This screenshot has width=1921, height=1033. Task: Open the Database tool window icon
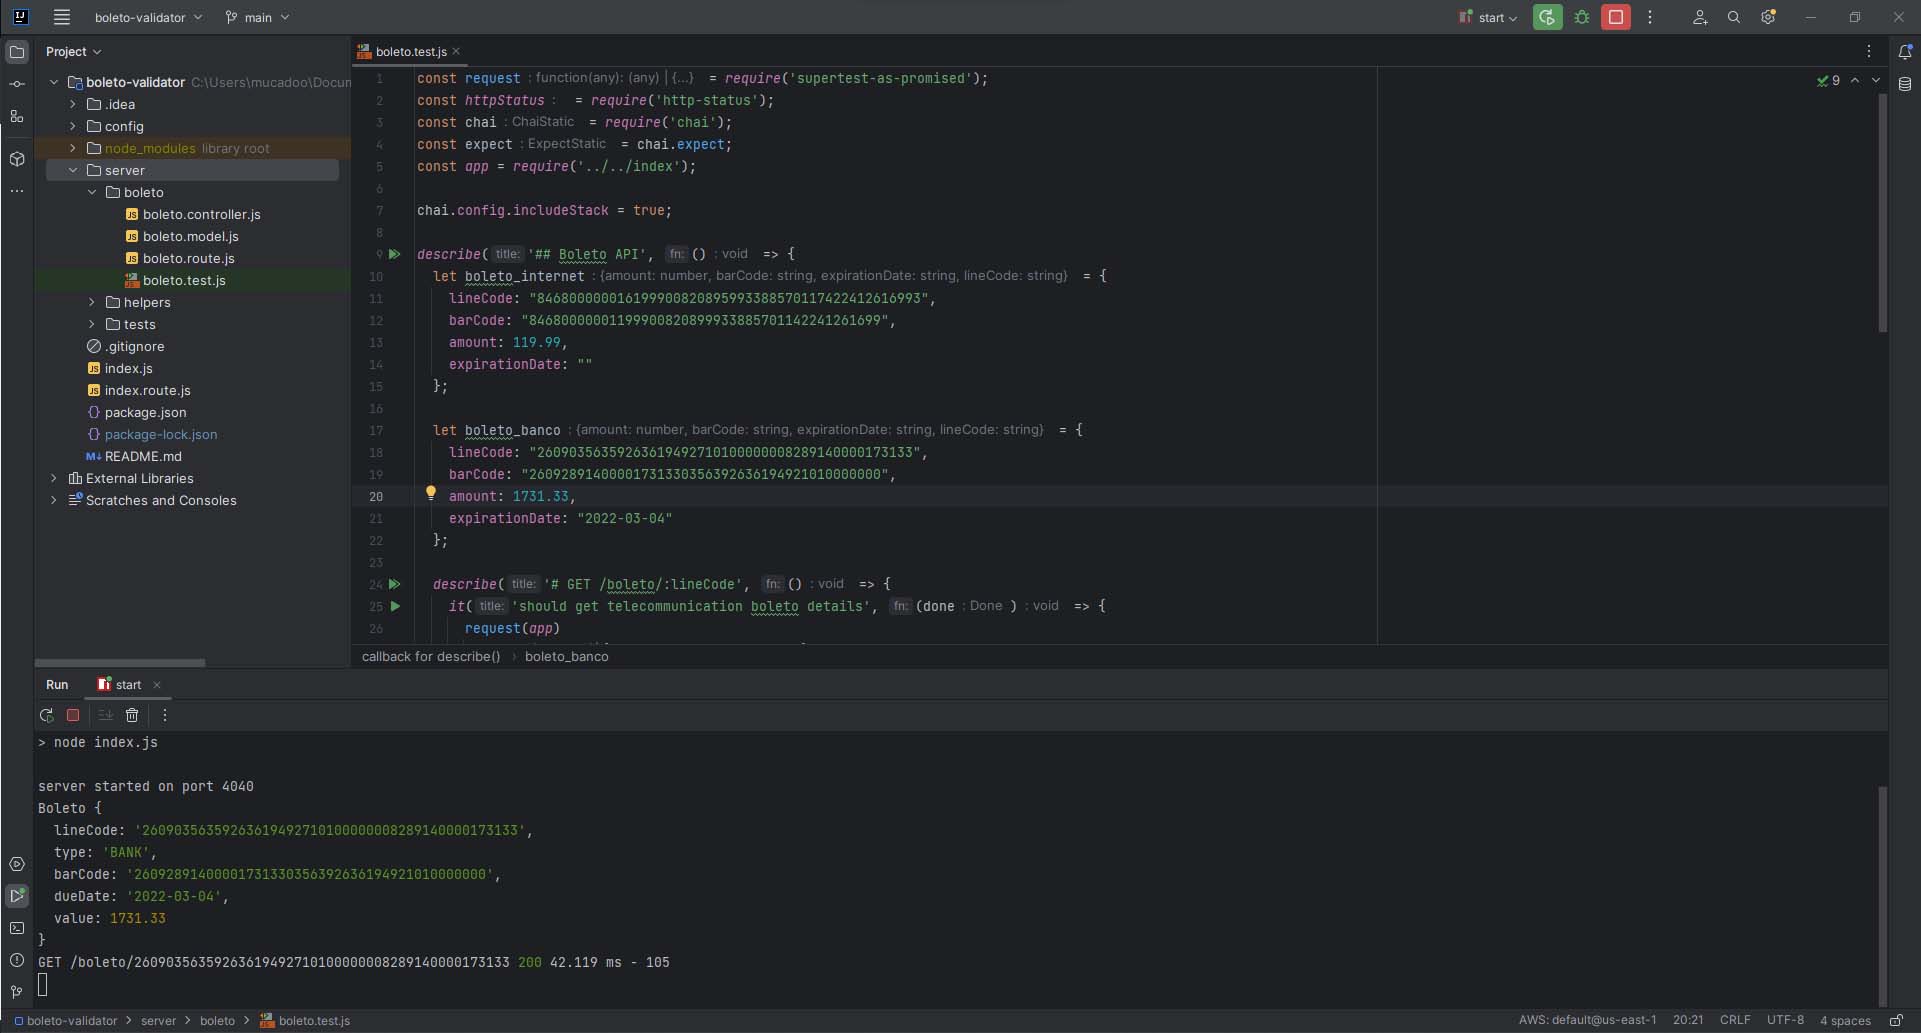click(1904, 85)
